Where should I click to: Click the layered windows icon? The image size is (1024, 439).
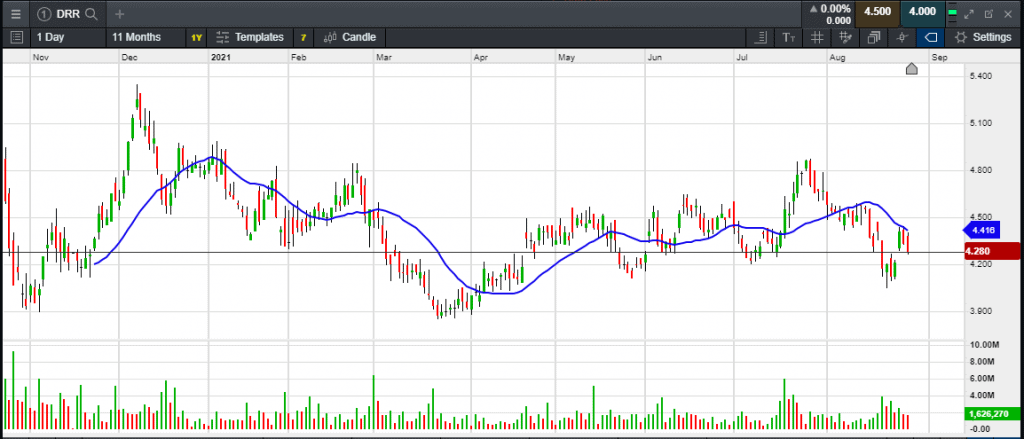point(875,37)
